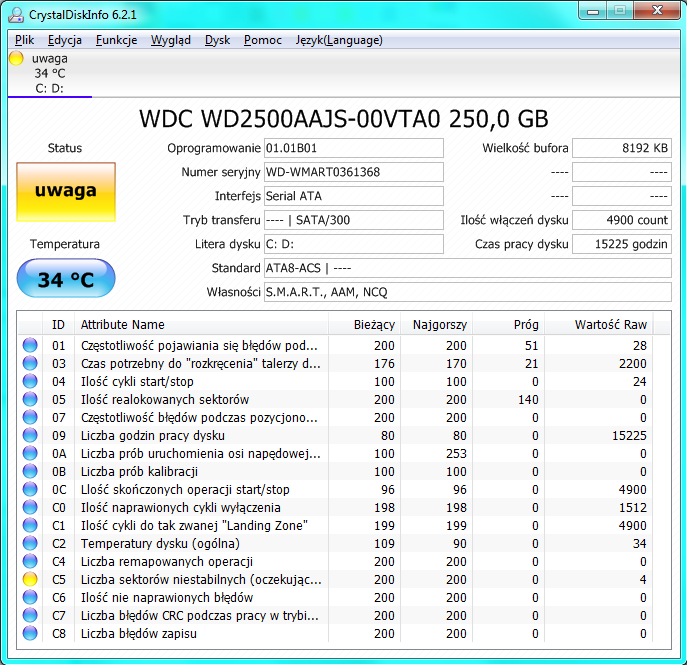Open the Pomoc menu
The image size is (687, 665).
click(x=263, y=40)
